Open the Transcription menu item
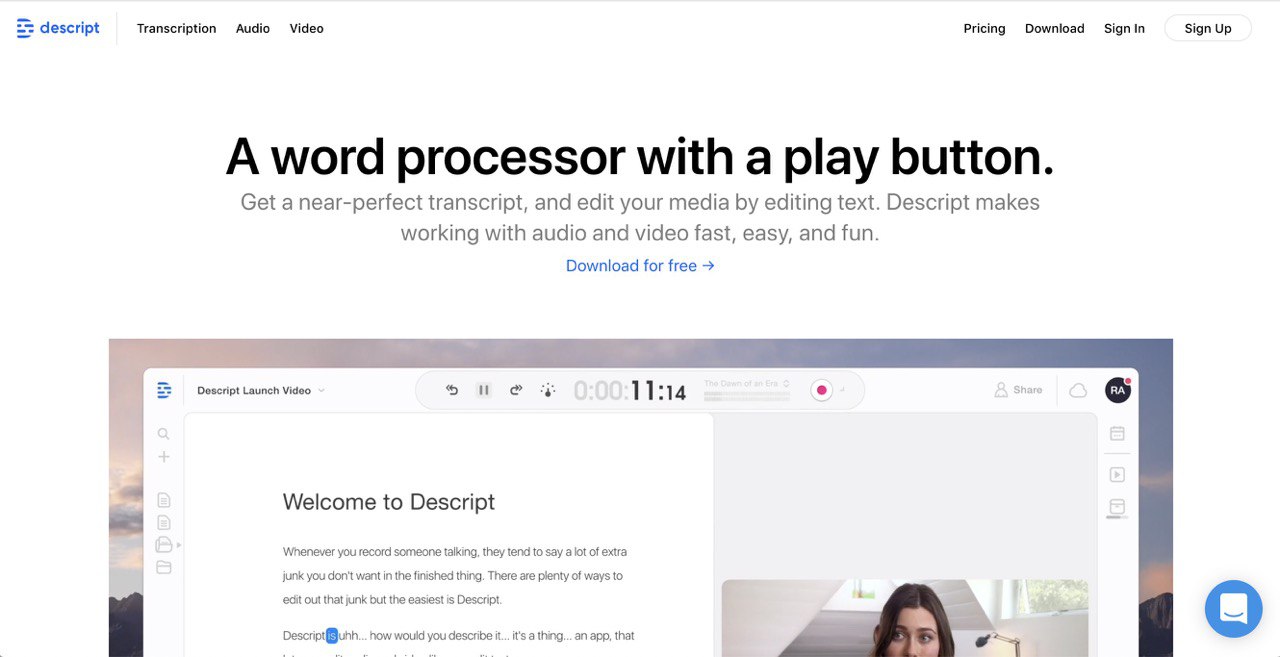 tap(176, 28)
